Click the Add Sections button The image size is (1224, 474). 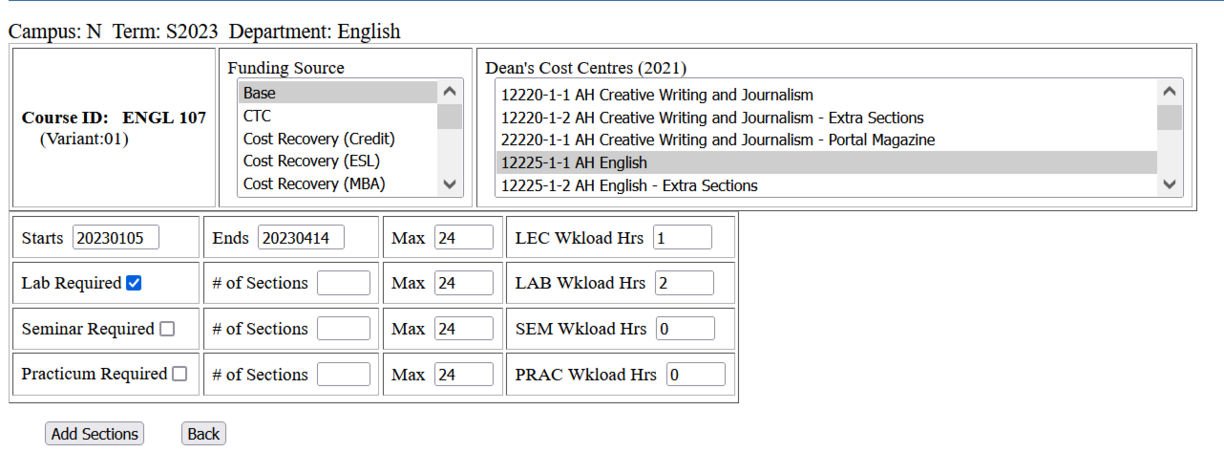point(95,434)
